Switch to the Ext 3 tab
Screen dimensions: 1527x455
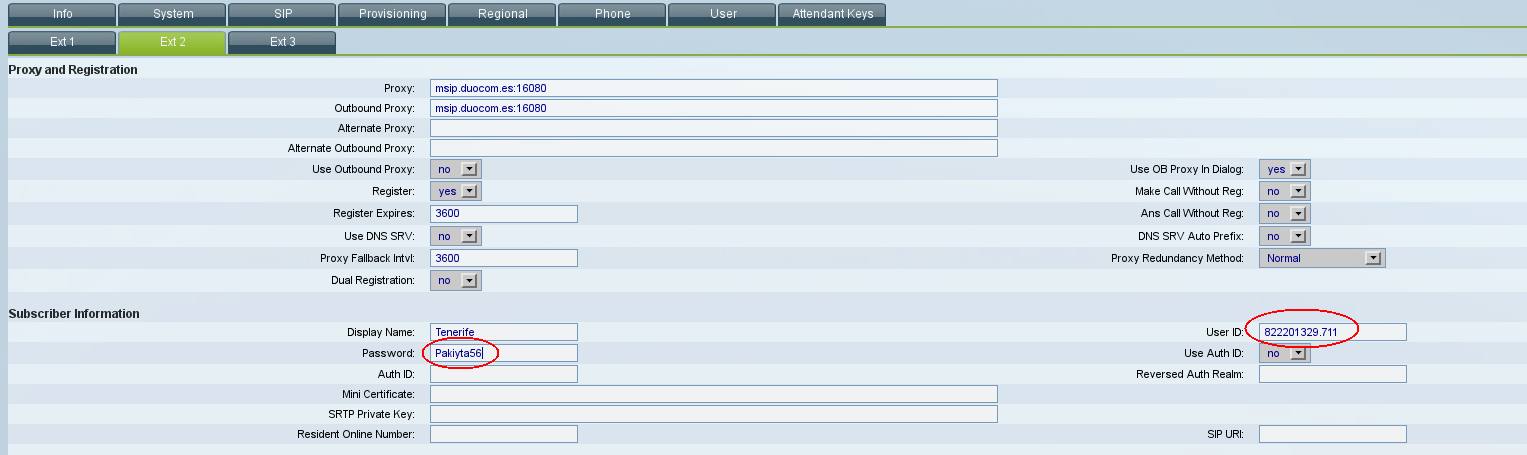(281, 42)
